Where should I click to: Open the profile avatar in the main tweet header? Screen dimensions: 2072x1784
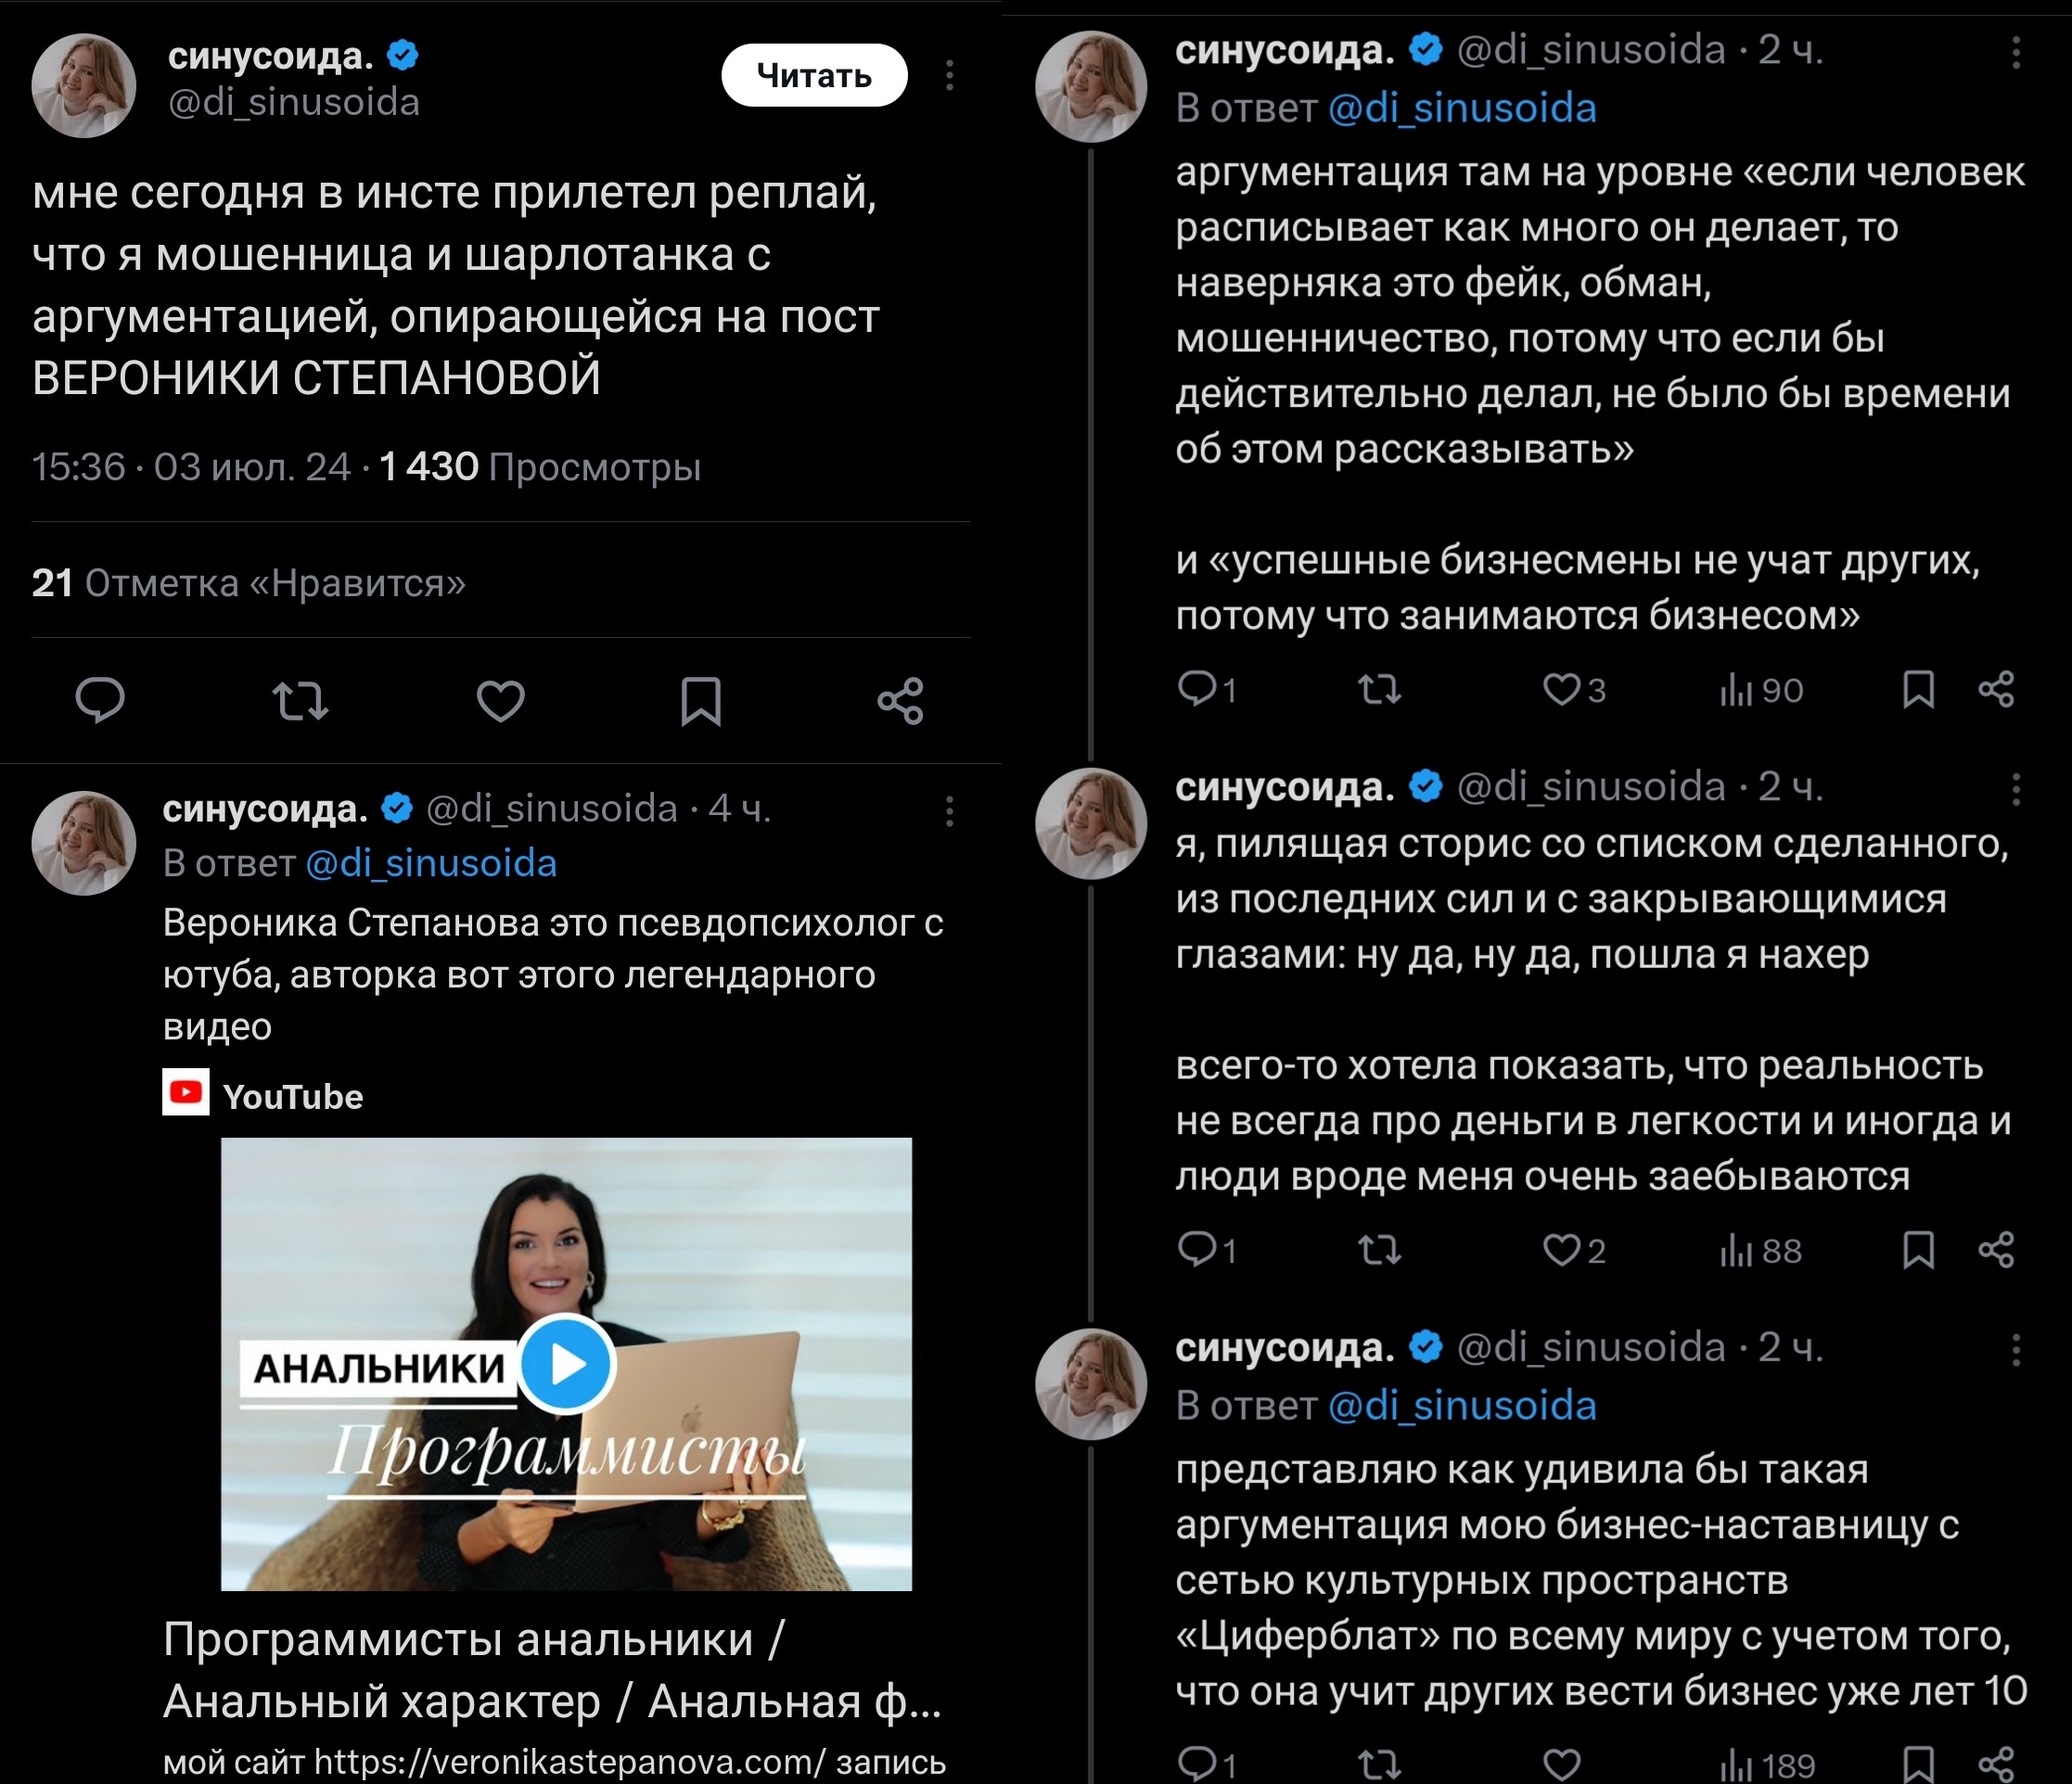(84, 85)
